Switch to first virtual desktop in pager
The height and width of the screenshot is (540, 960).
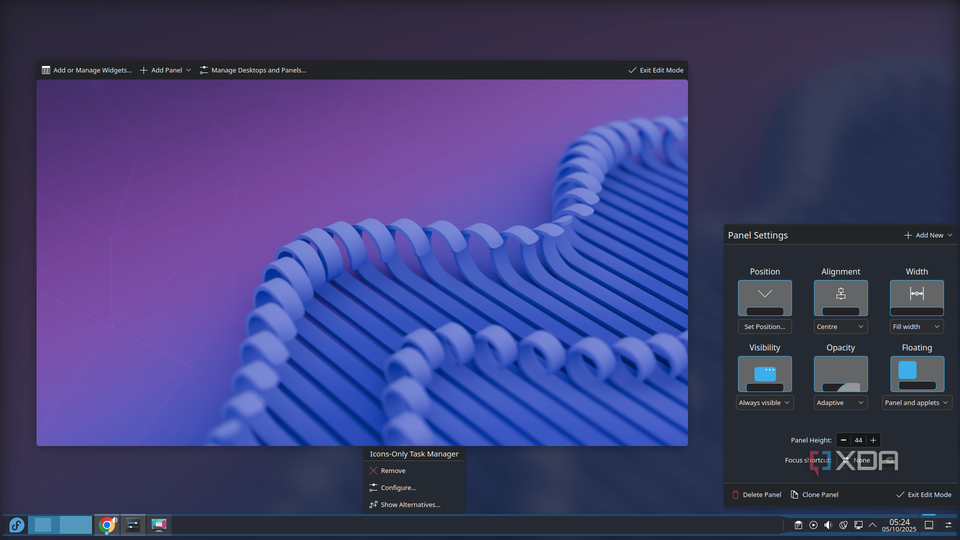click(43, 525)
